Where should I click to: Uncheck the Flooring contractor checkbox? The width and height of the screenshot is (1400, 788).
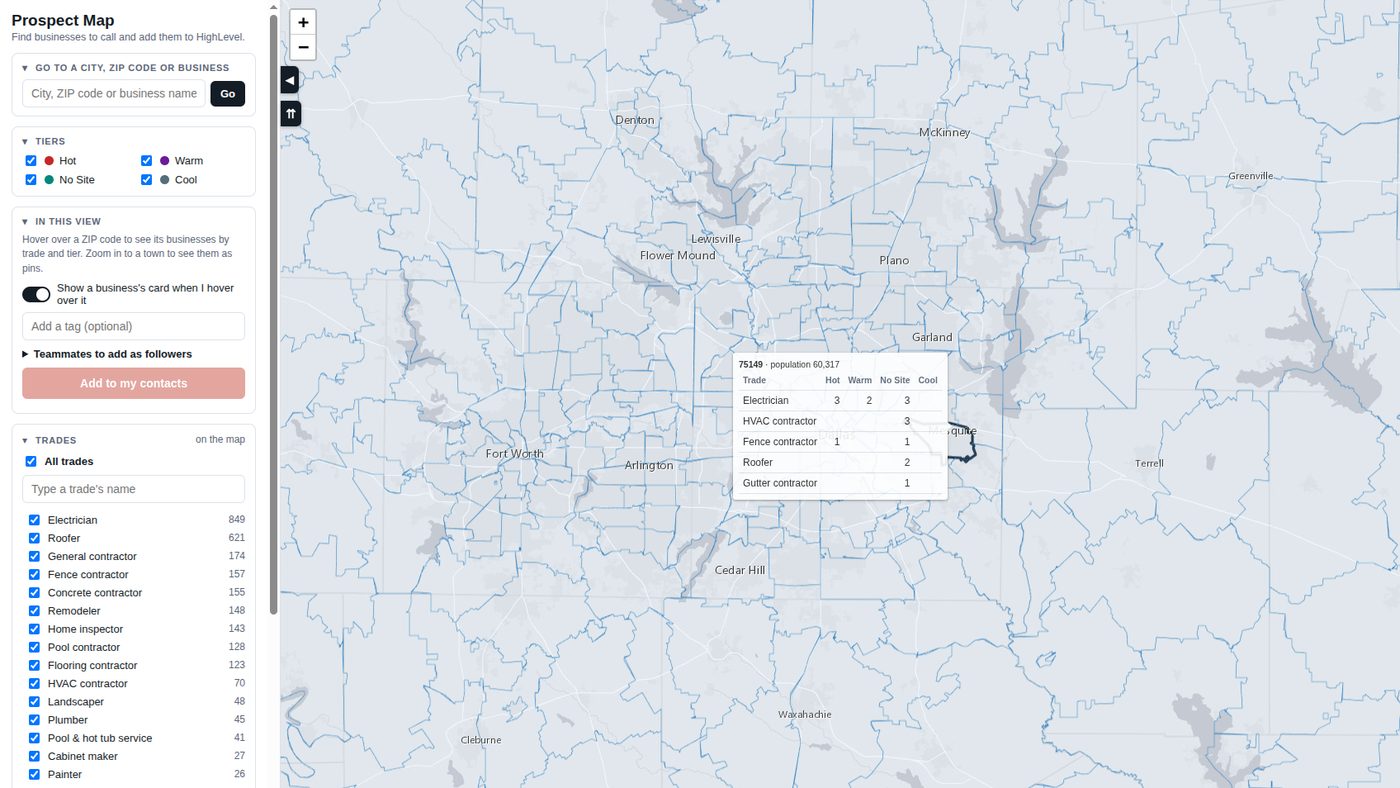[x=34, y=665]
